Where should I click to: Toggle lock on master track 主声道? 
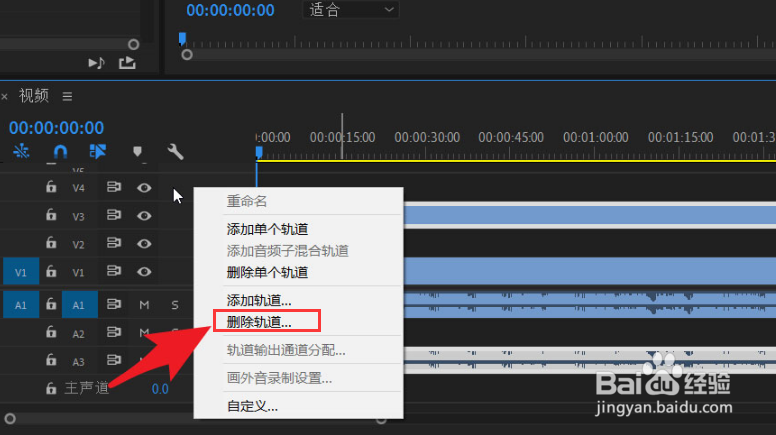coord(51,388)
